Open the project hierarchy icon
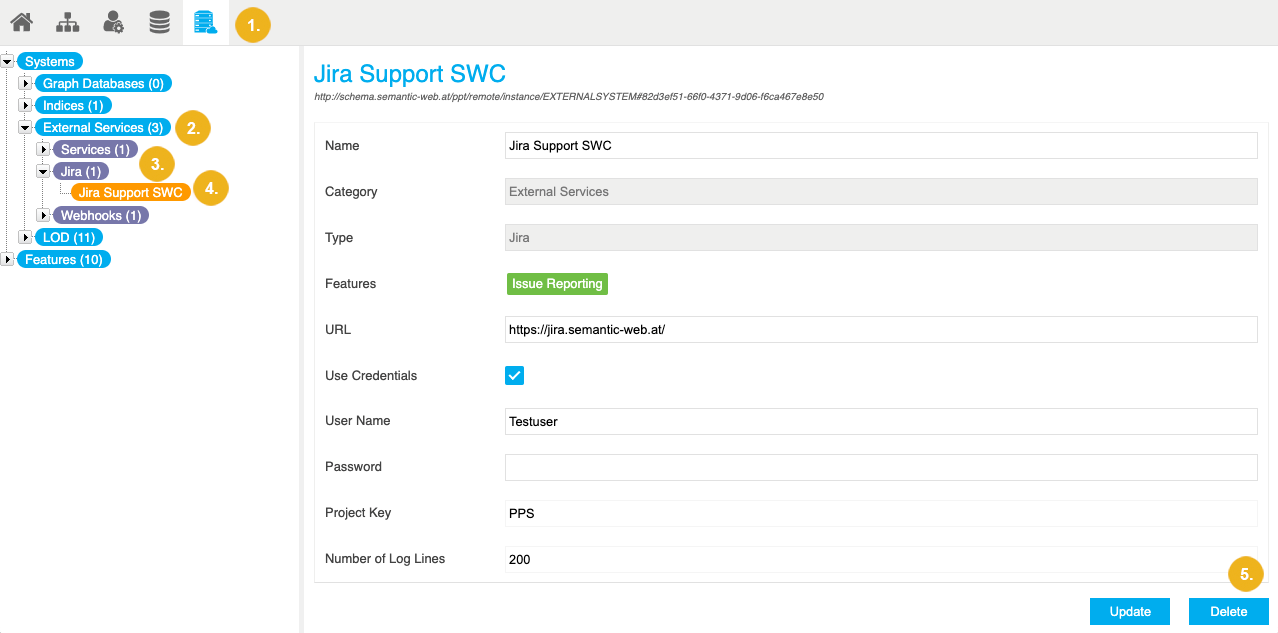The image size is (1278, 633). pyautogui.click(x=67, y=22)
